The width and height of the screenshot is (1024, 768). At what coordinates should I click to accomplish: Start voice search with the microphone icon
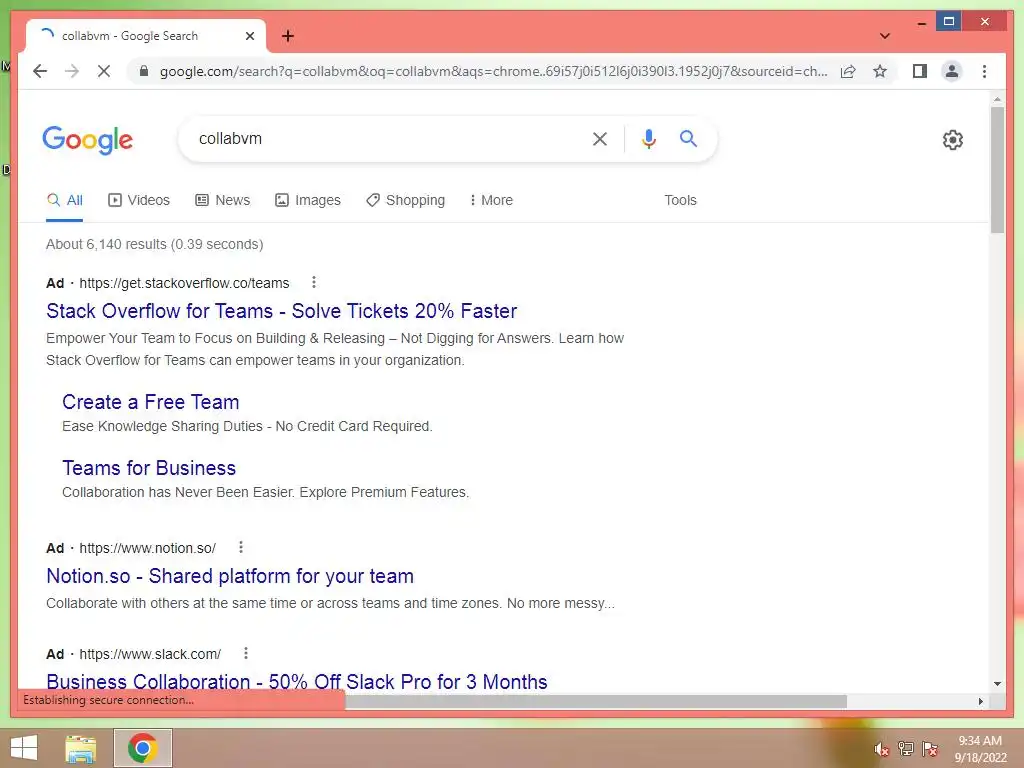tap(648, 138)
